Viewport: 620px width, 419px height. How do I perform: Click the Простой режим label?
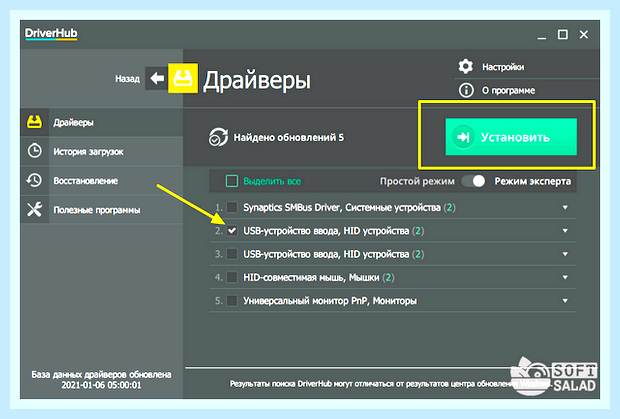pos(417,181)
